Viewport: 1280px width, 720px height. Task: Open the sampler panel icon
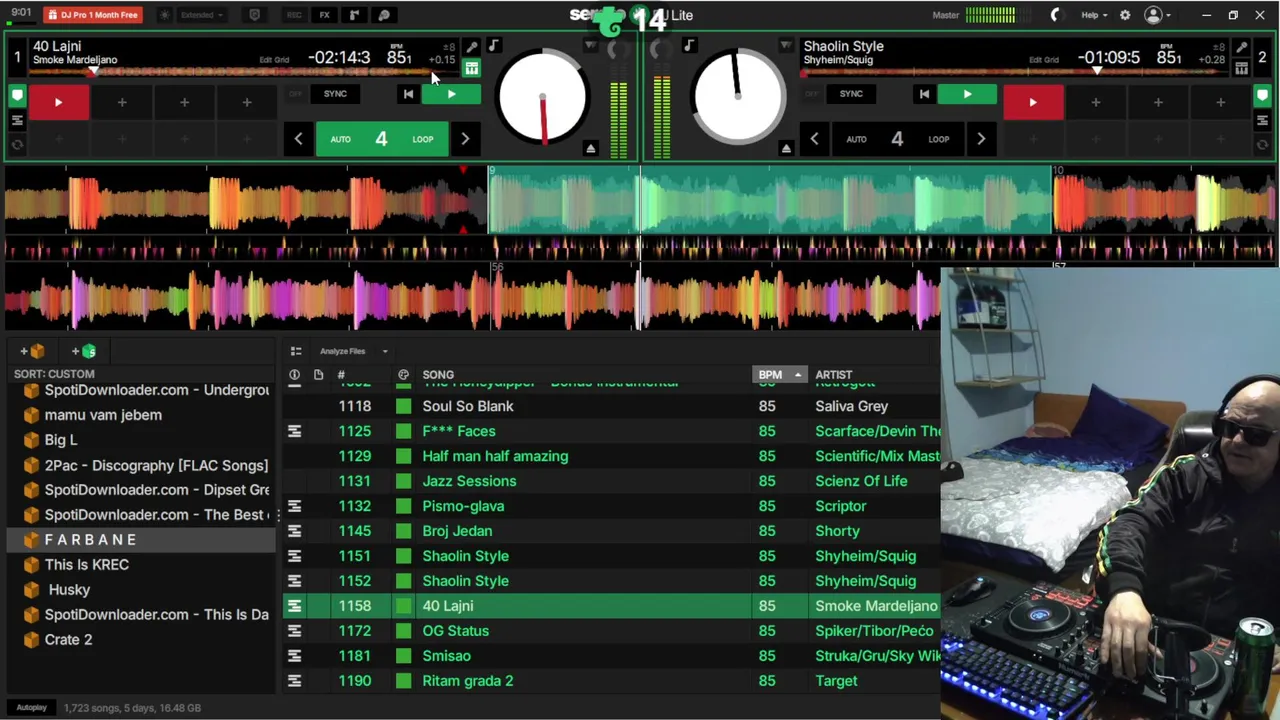[x=354, y=15]
